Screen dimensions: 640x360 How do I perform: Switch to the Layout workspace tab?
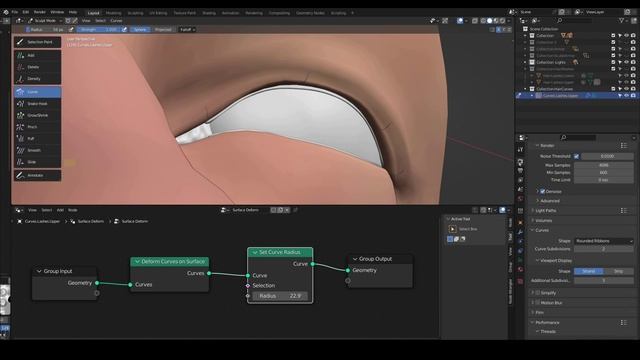(x=93, y=13)
